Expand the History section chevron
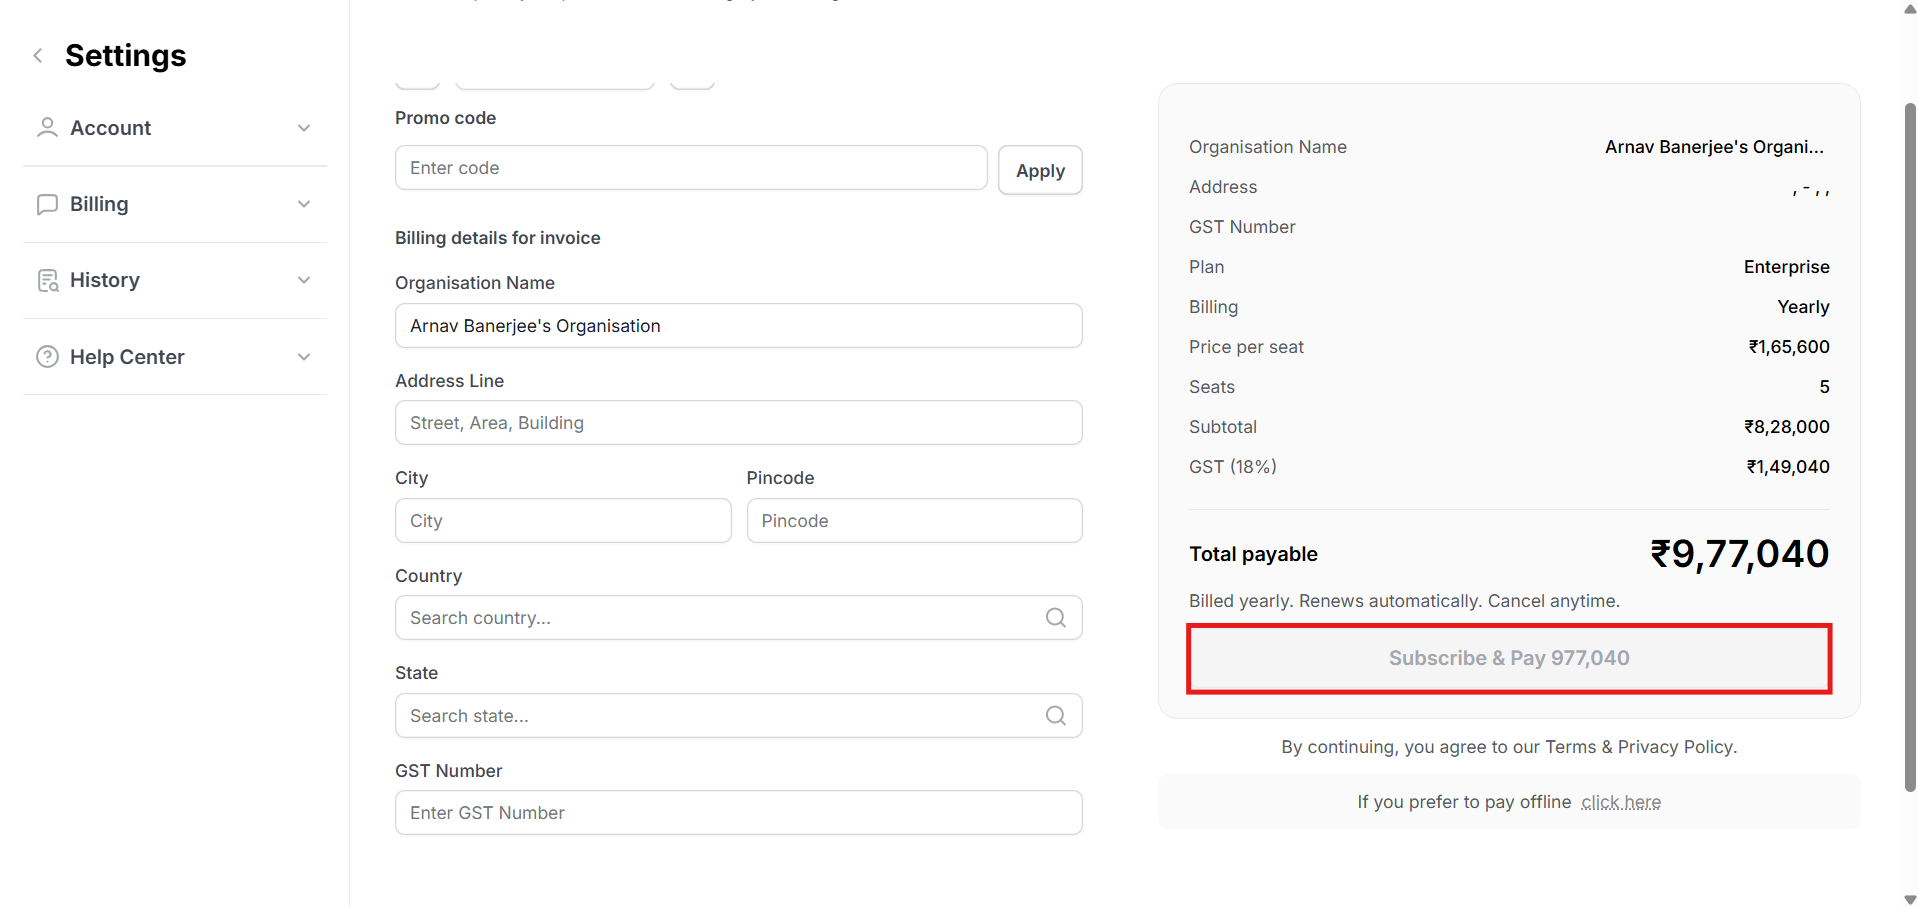The width and height of the screenshot is (1918, 907). (x=304, y=280)
